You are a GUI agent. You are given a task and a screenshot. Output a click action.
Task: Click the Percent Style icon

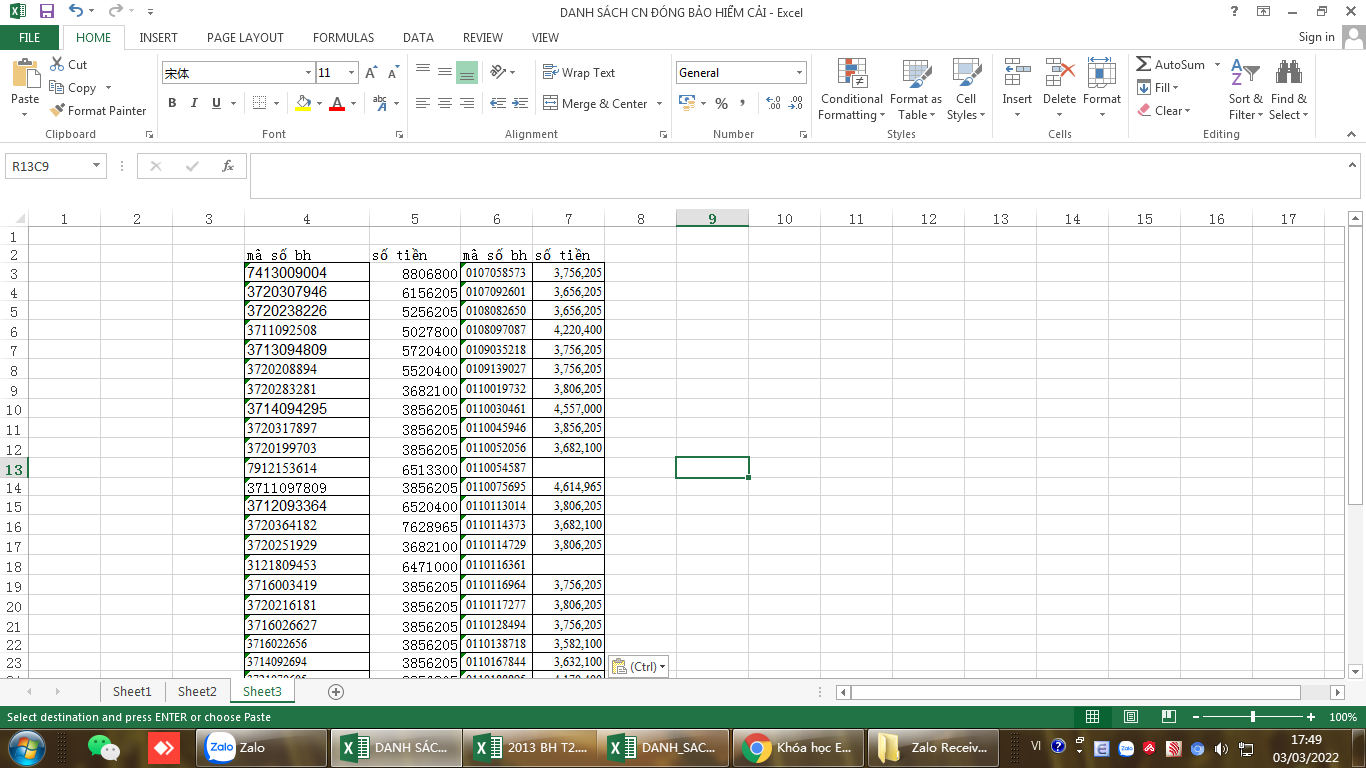[x=721, y=103]
